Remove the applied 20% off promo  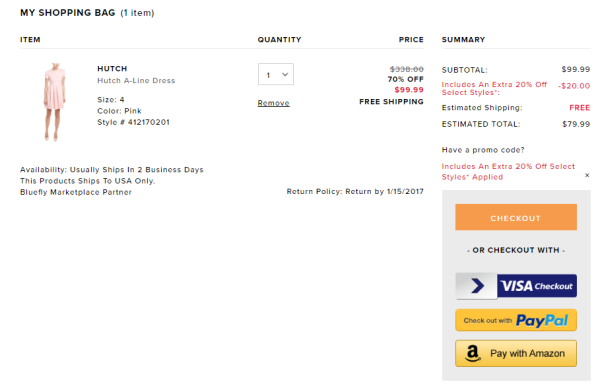pos(587,175)
